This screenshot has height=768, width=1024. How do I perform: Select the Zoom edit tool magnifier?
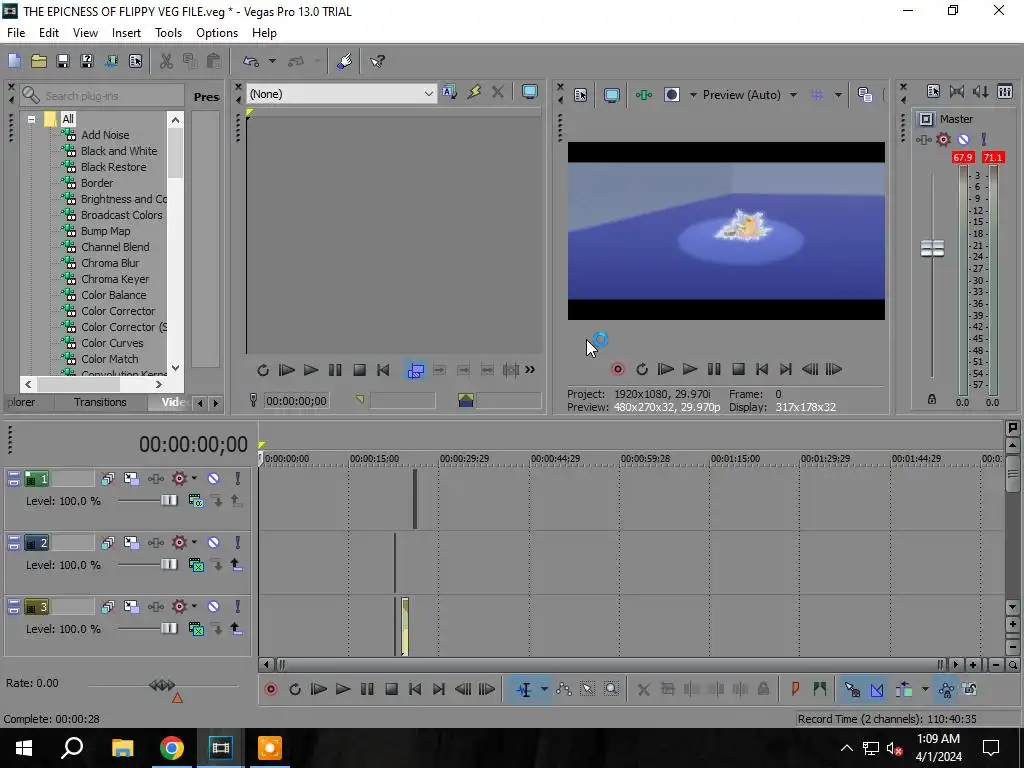611,689
